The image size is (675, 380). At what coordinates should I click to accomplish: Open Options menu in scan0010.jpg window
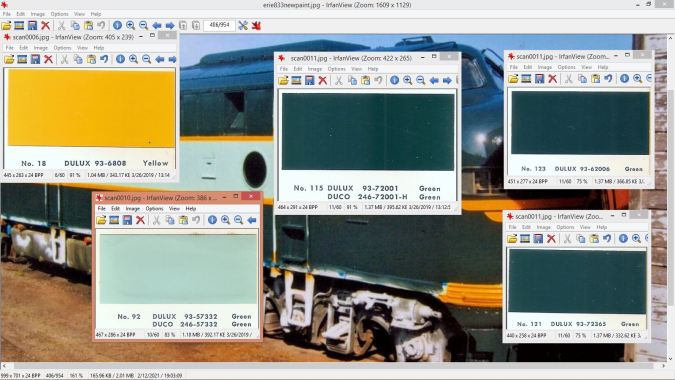[154, 209]
